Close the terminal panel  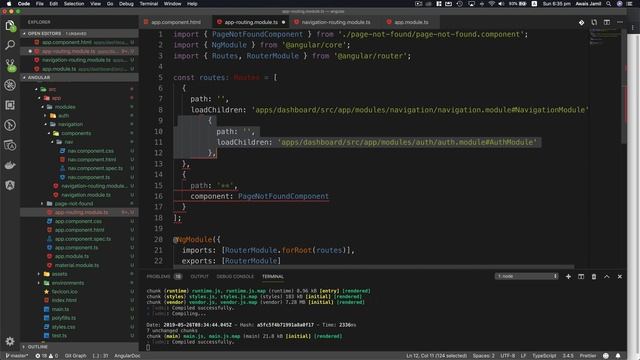coord(620,276)
